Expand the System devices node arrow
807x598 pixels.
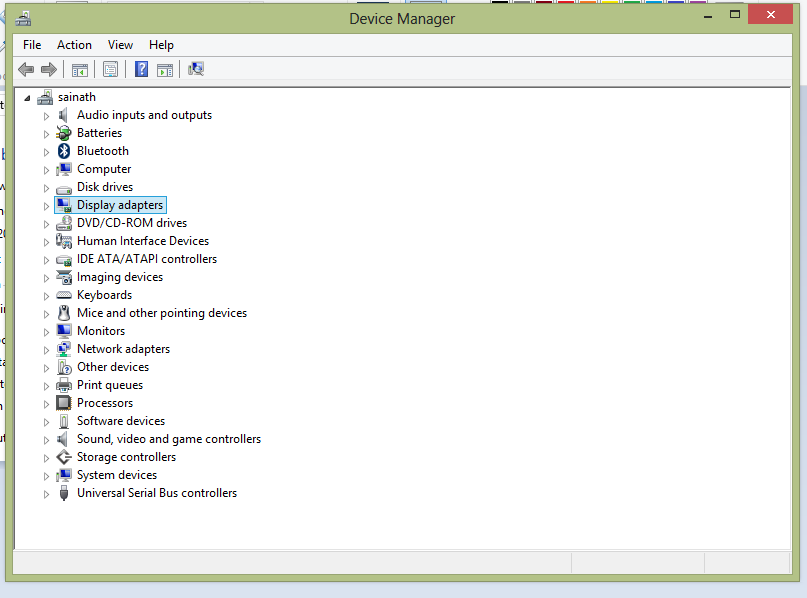tap(46, 477)
